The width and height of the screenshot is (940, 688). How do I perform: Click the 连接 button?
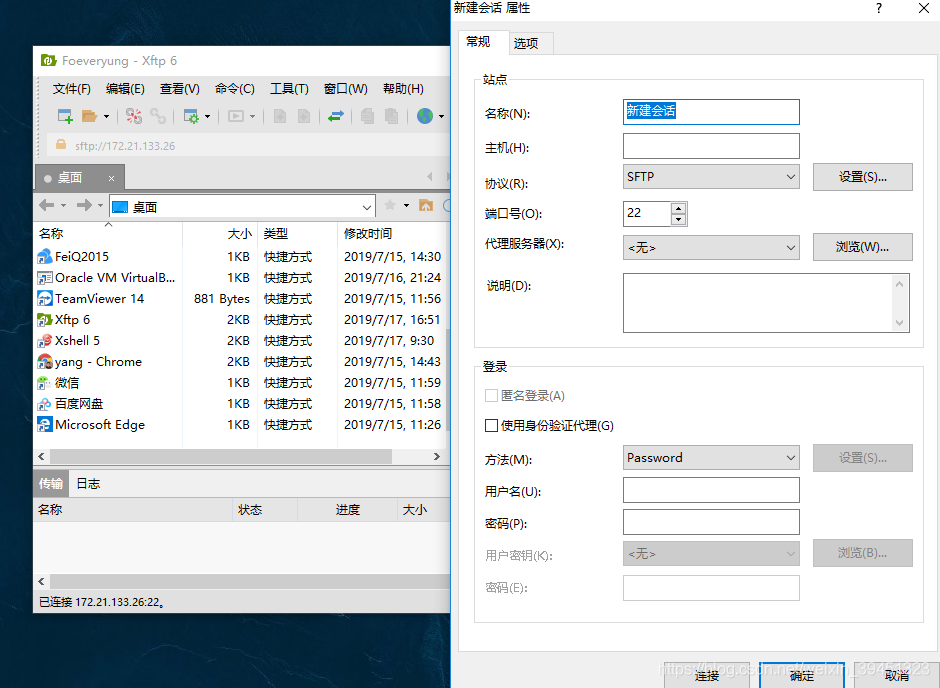click(x=707, y=675)
